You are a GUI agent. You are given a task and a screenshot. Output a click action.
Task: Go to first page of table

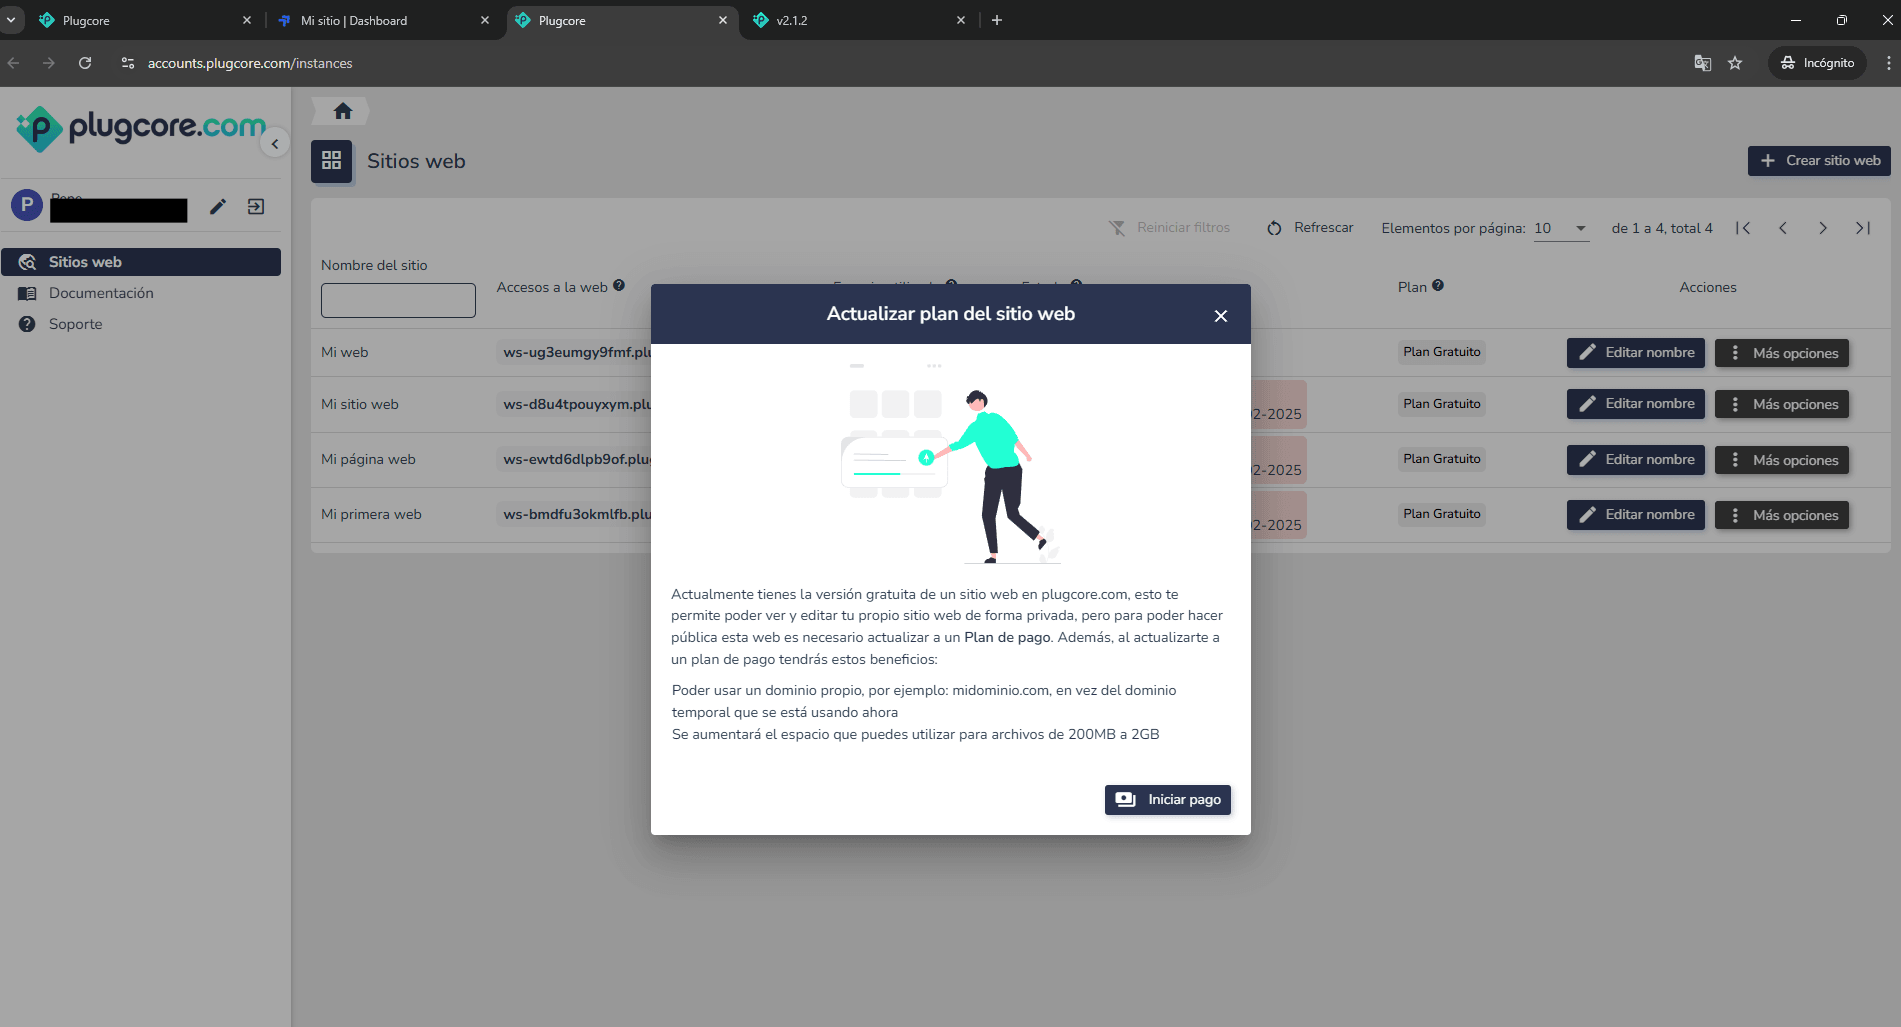coord(1743,228)
